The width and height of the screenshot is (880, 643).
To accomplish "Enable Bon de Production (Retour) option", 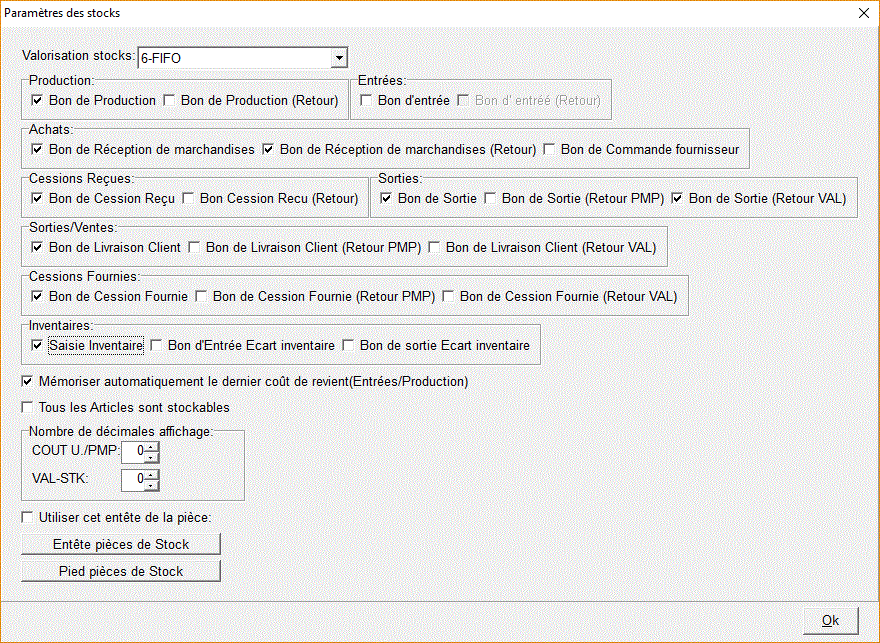I will coord(169,100).
